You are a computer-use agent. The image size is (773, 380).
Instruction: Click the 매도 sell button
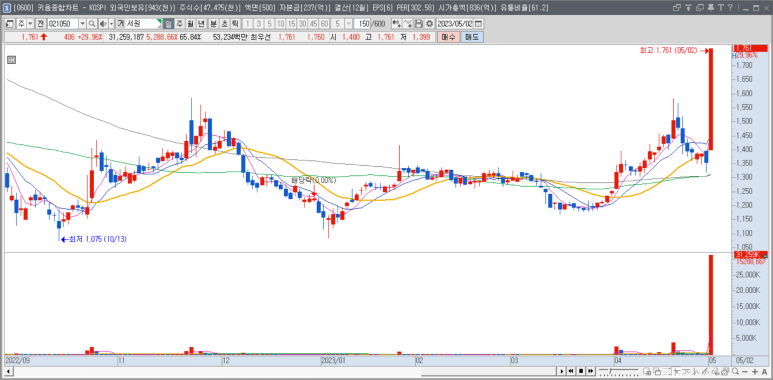click(x=472, y=37)
